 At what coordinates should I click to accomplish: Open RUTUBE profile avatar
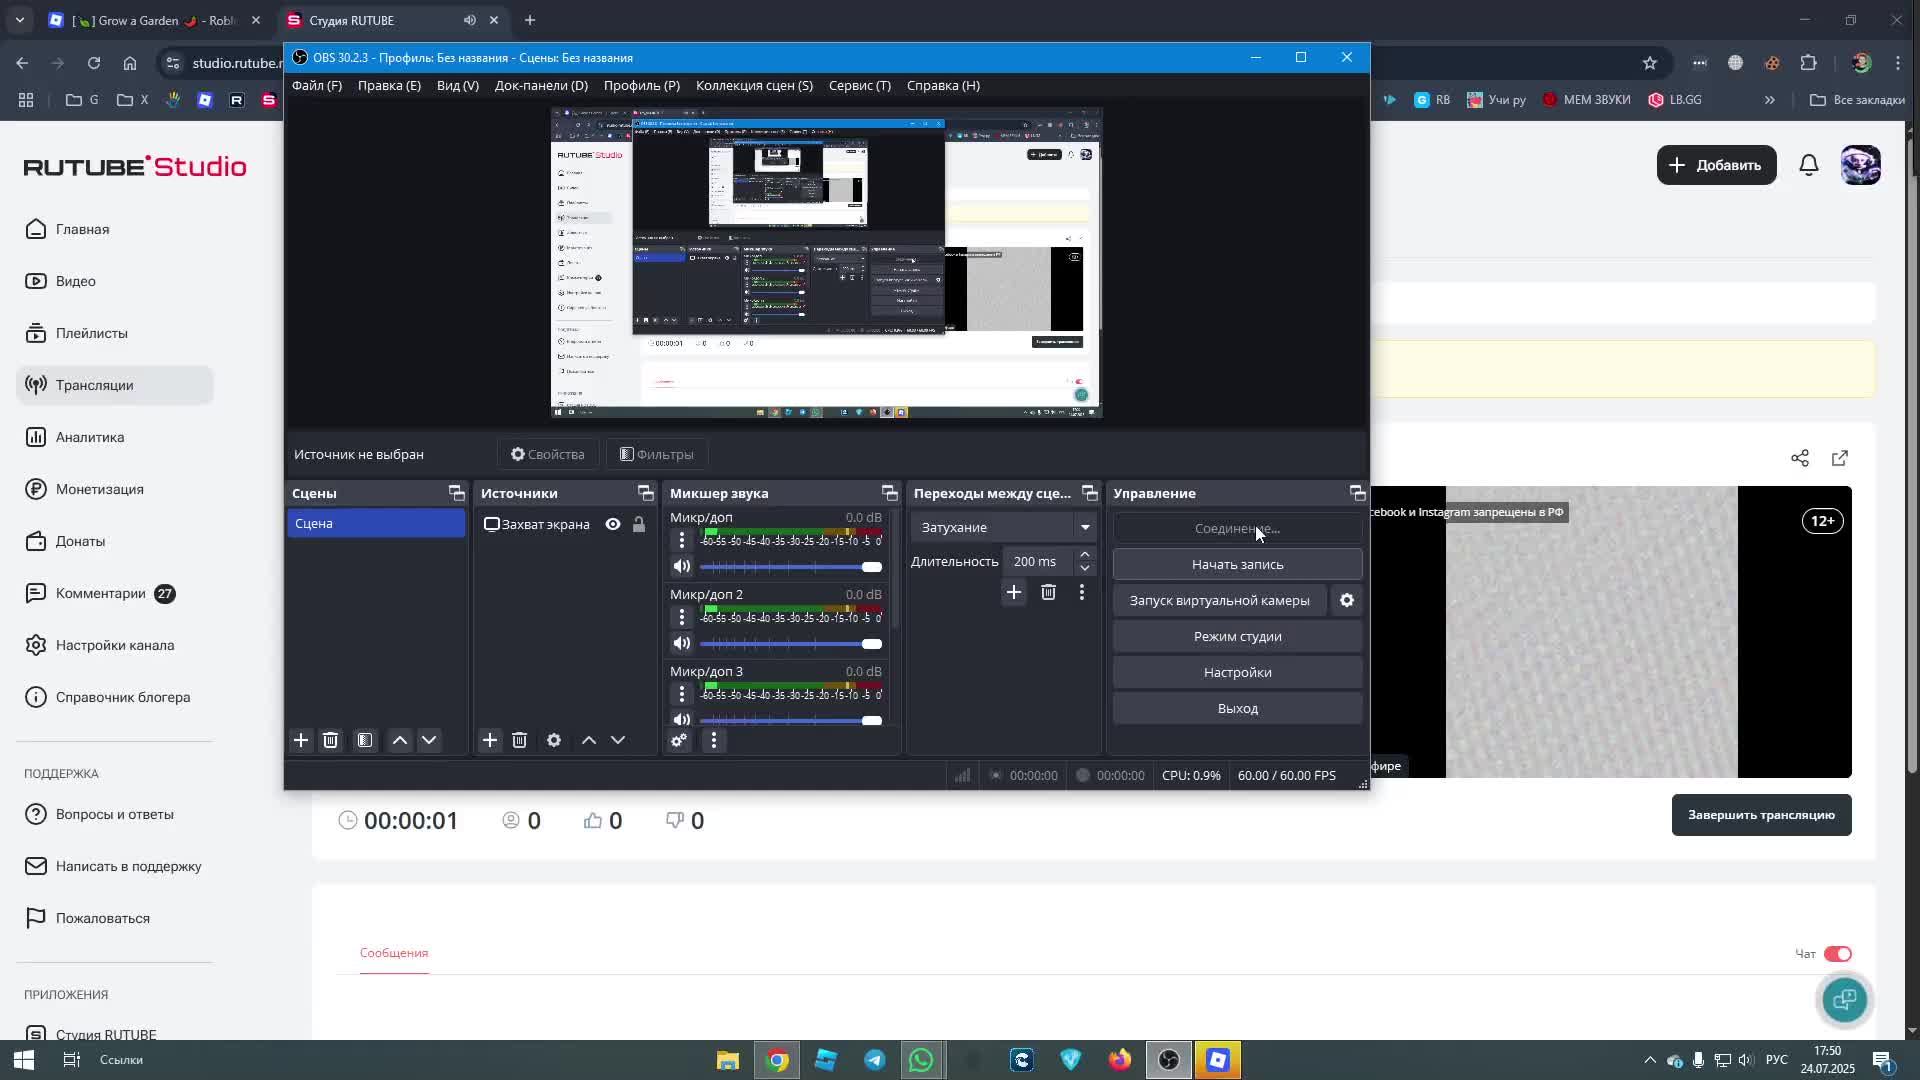click(1860, 165)
